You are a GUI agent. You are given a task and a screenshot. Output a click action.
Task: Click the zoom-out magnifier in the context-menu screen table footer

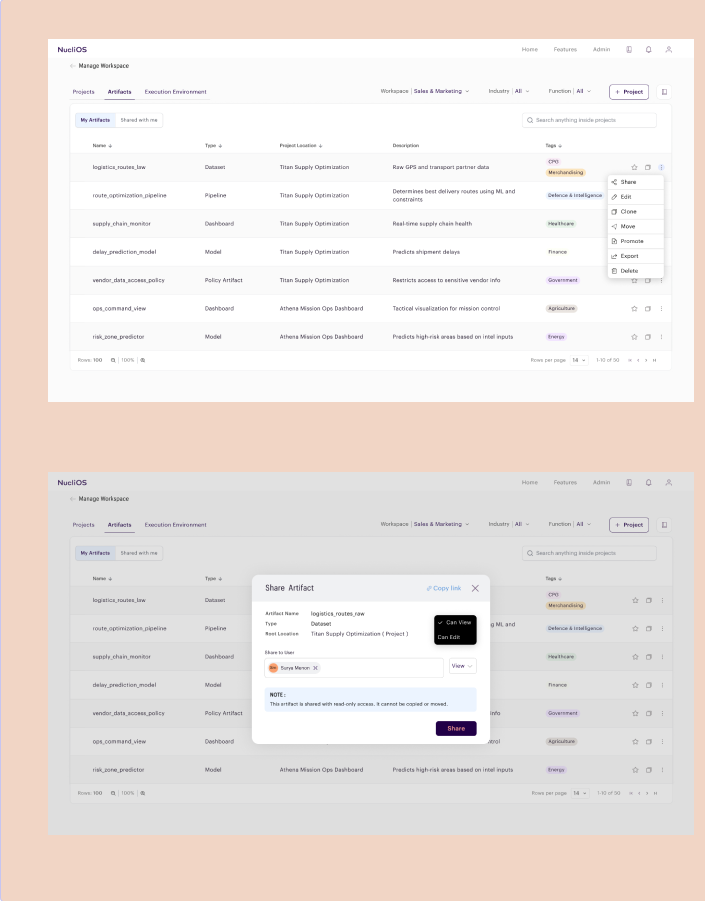113,360
